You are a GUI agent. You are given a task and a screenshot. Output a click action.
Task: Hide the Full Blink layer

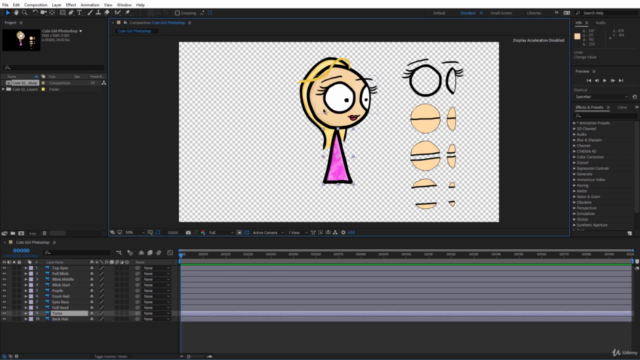pos(4,274)
